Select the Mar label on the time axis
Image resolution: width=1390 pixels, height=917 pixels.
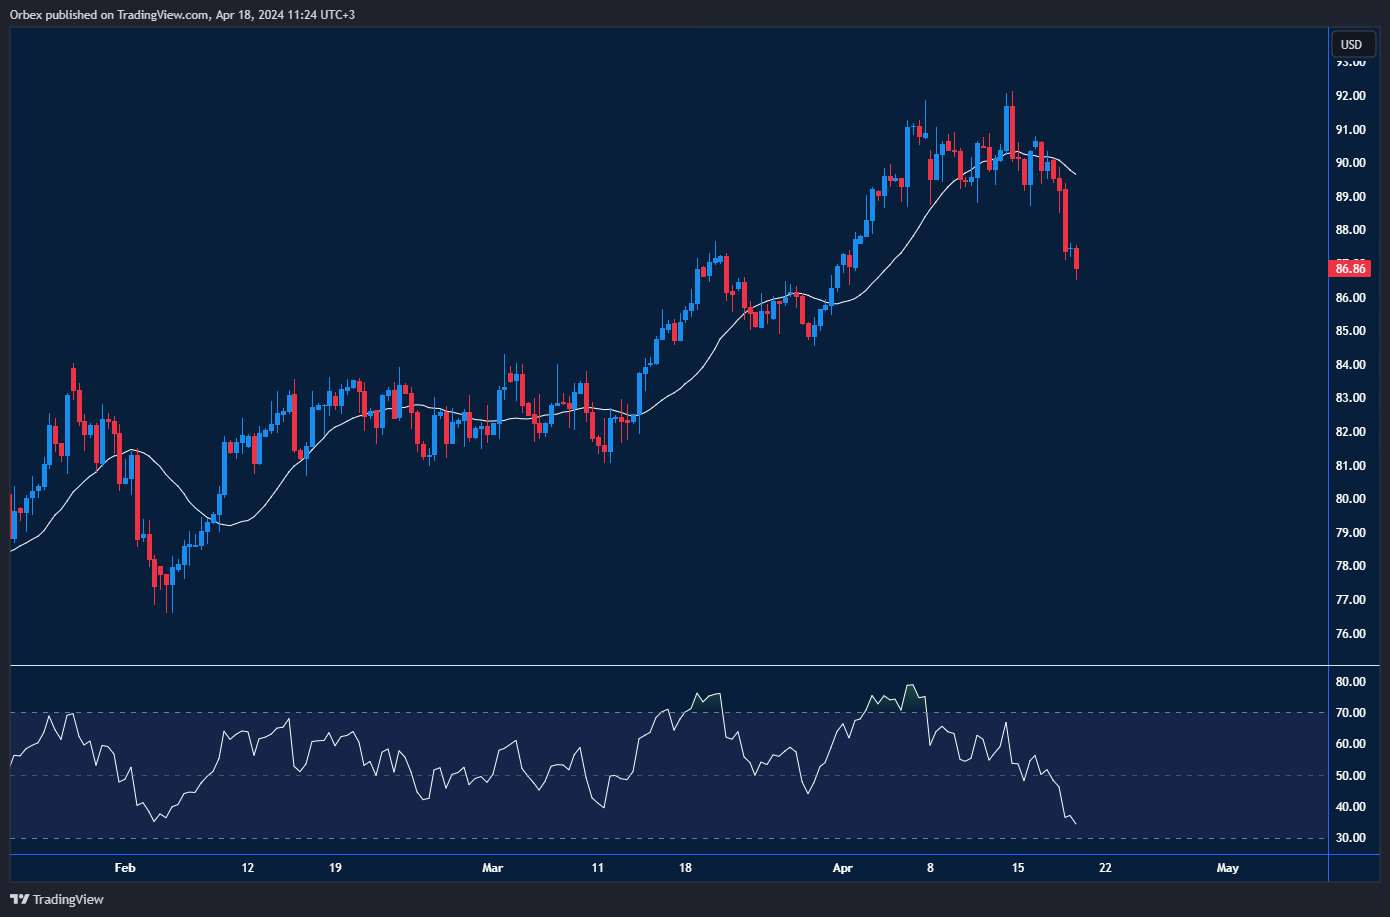click(493, 868)
